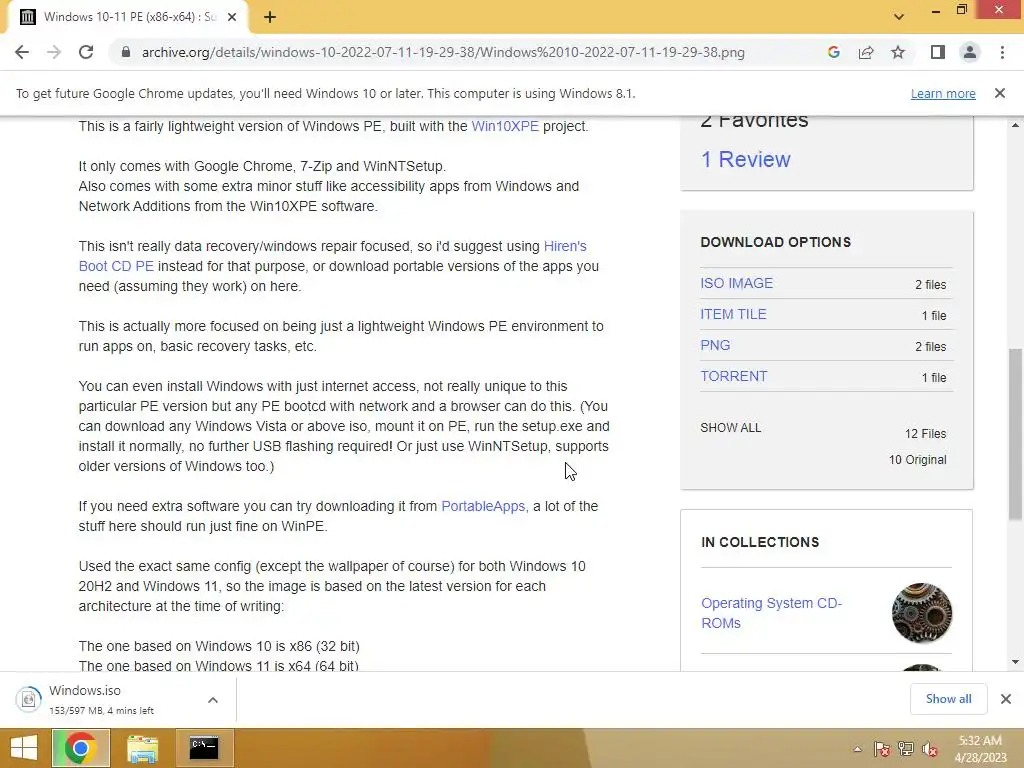Click the 10 Original files text
The image size is (1024, 768).
tap(917, 460)
